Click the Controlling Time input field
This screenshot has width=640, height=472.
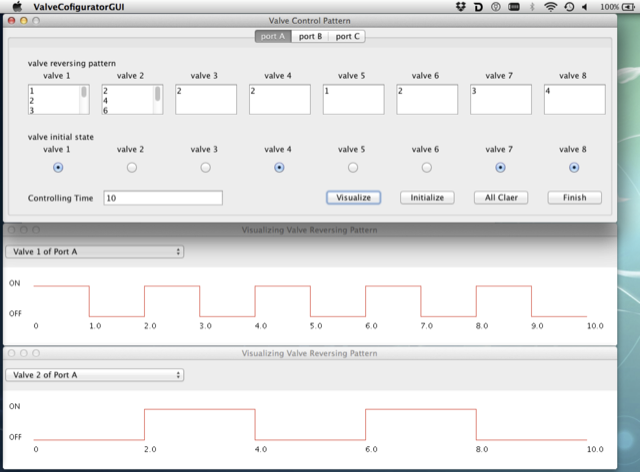(x=162, y=198)
